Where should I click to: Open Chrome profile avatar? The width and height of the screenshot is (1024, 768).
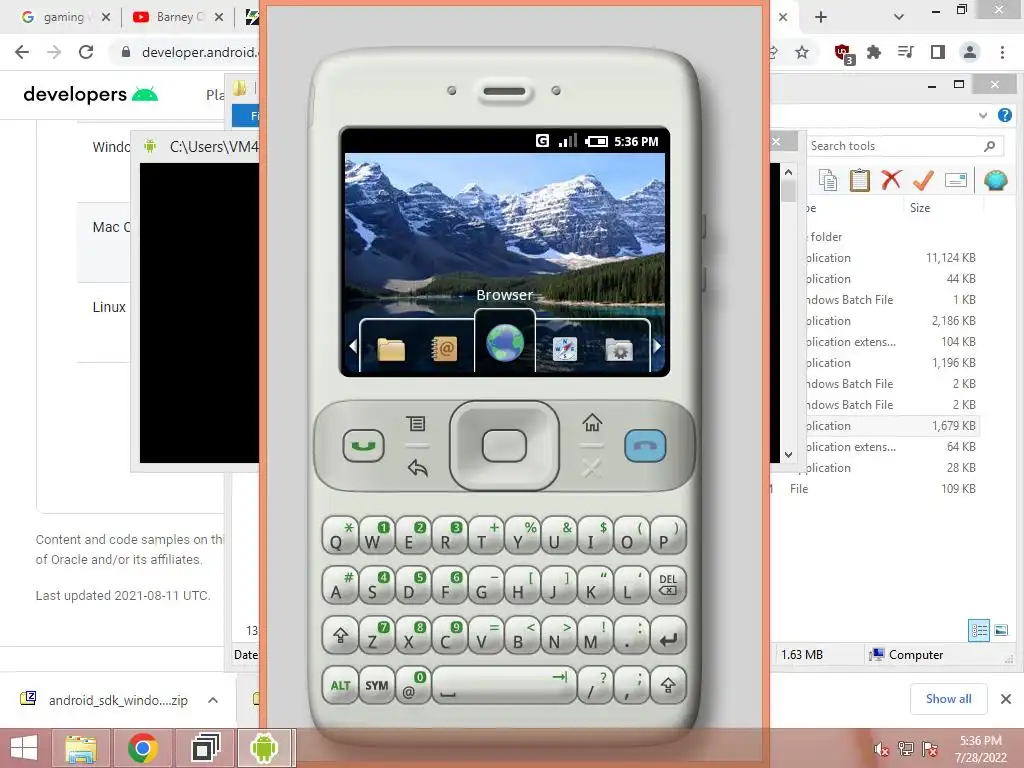pos(970,52)
